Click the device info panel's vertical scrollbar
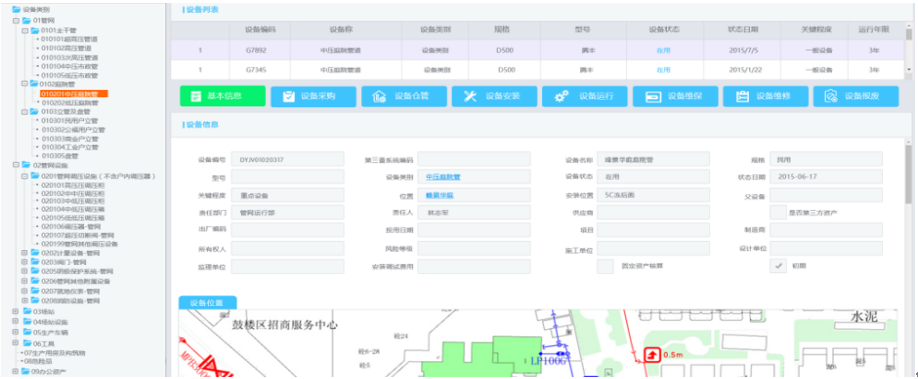 [909, 173]
